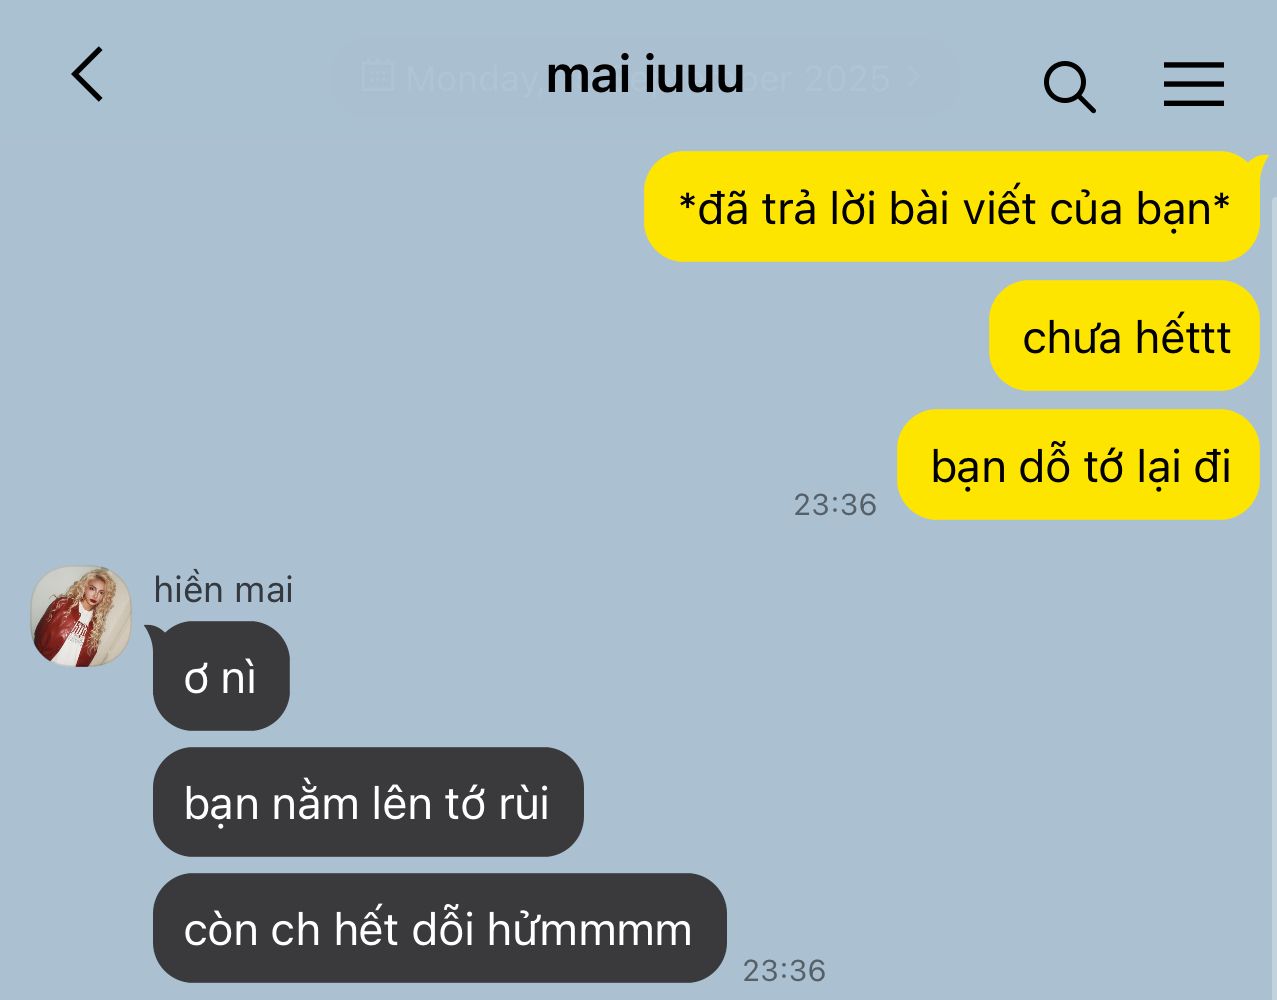The height and width of the screenshot is (1000, 1277).
Task: Tap the sender name "hiền mai"
Action: pyautogui.click(x=223, y=590)
